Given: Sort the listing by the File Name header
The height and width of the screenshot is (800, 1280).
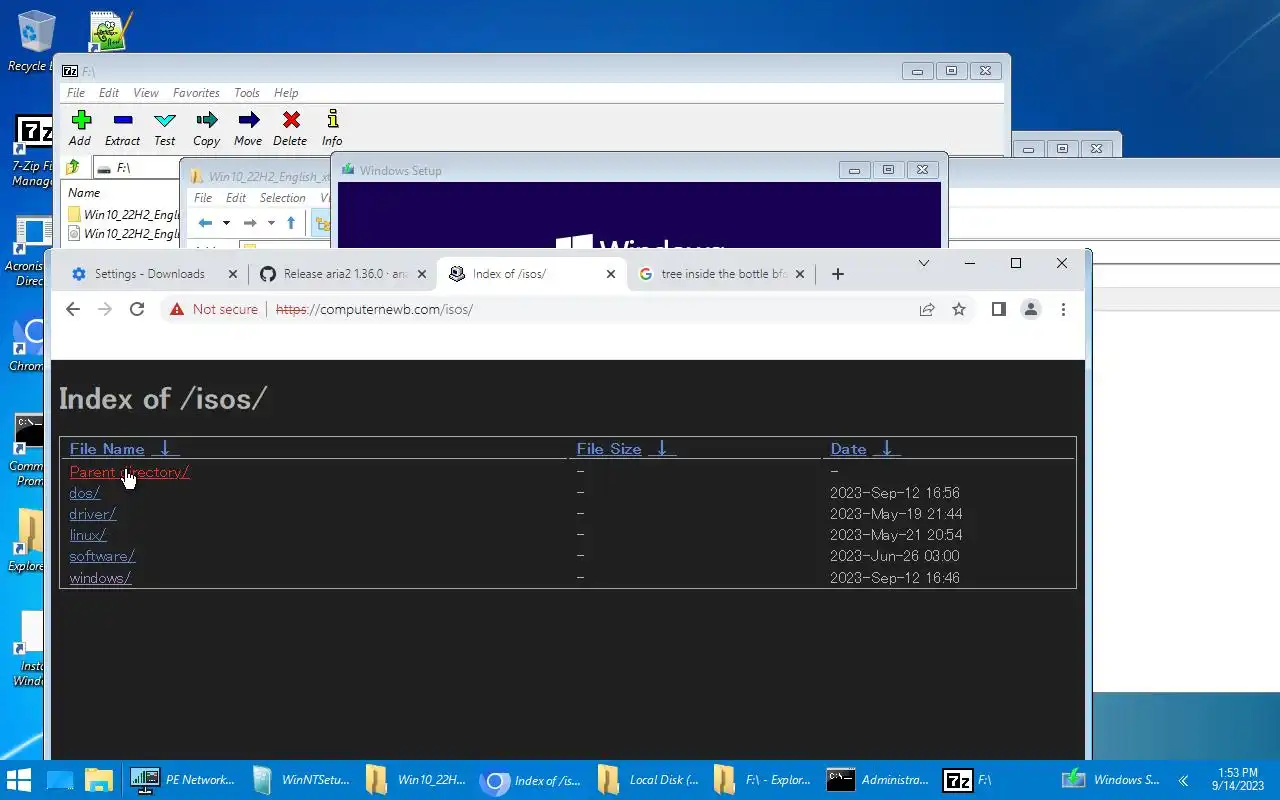Looking at the screenshot, I should (x=107, y=449).
